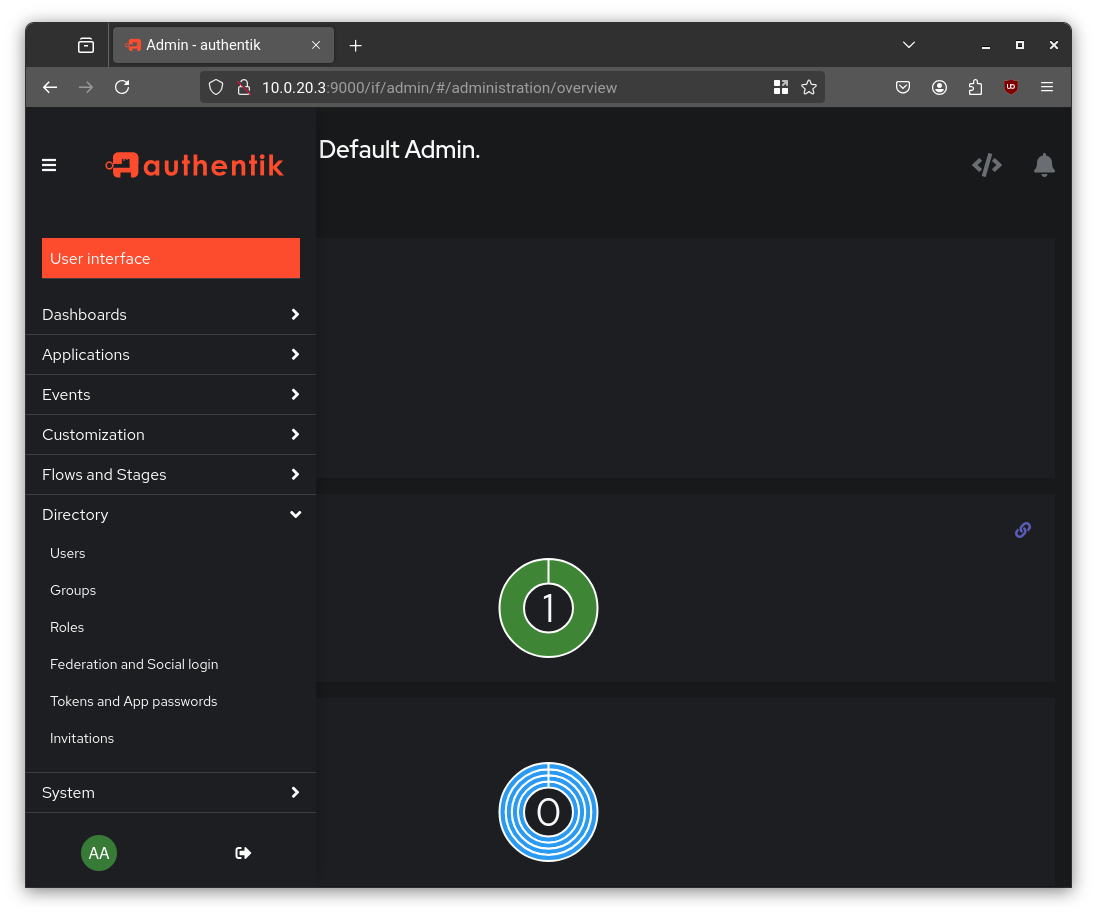Open Invitations page
The height and width of the screenshot is (916, 1097).
pos(82,738)
